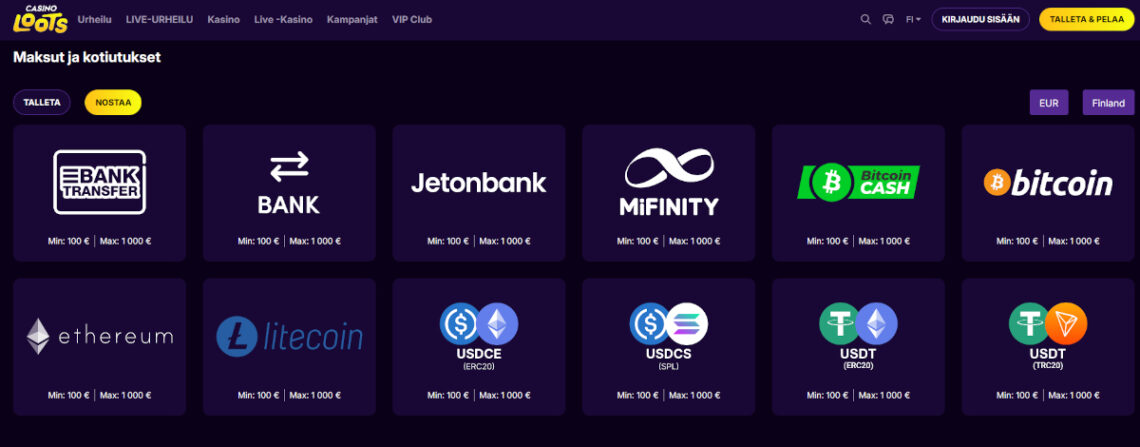Expand the FI language dropdown
Image resolution: width=1140 pixels, height=447 pixels.
point(913,19)
